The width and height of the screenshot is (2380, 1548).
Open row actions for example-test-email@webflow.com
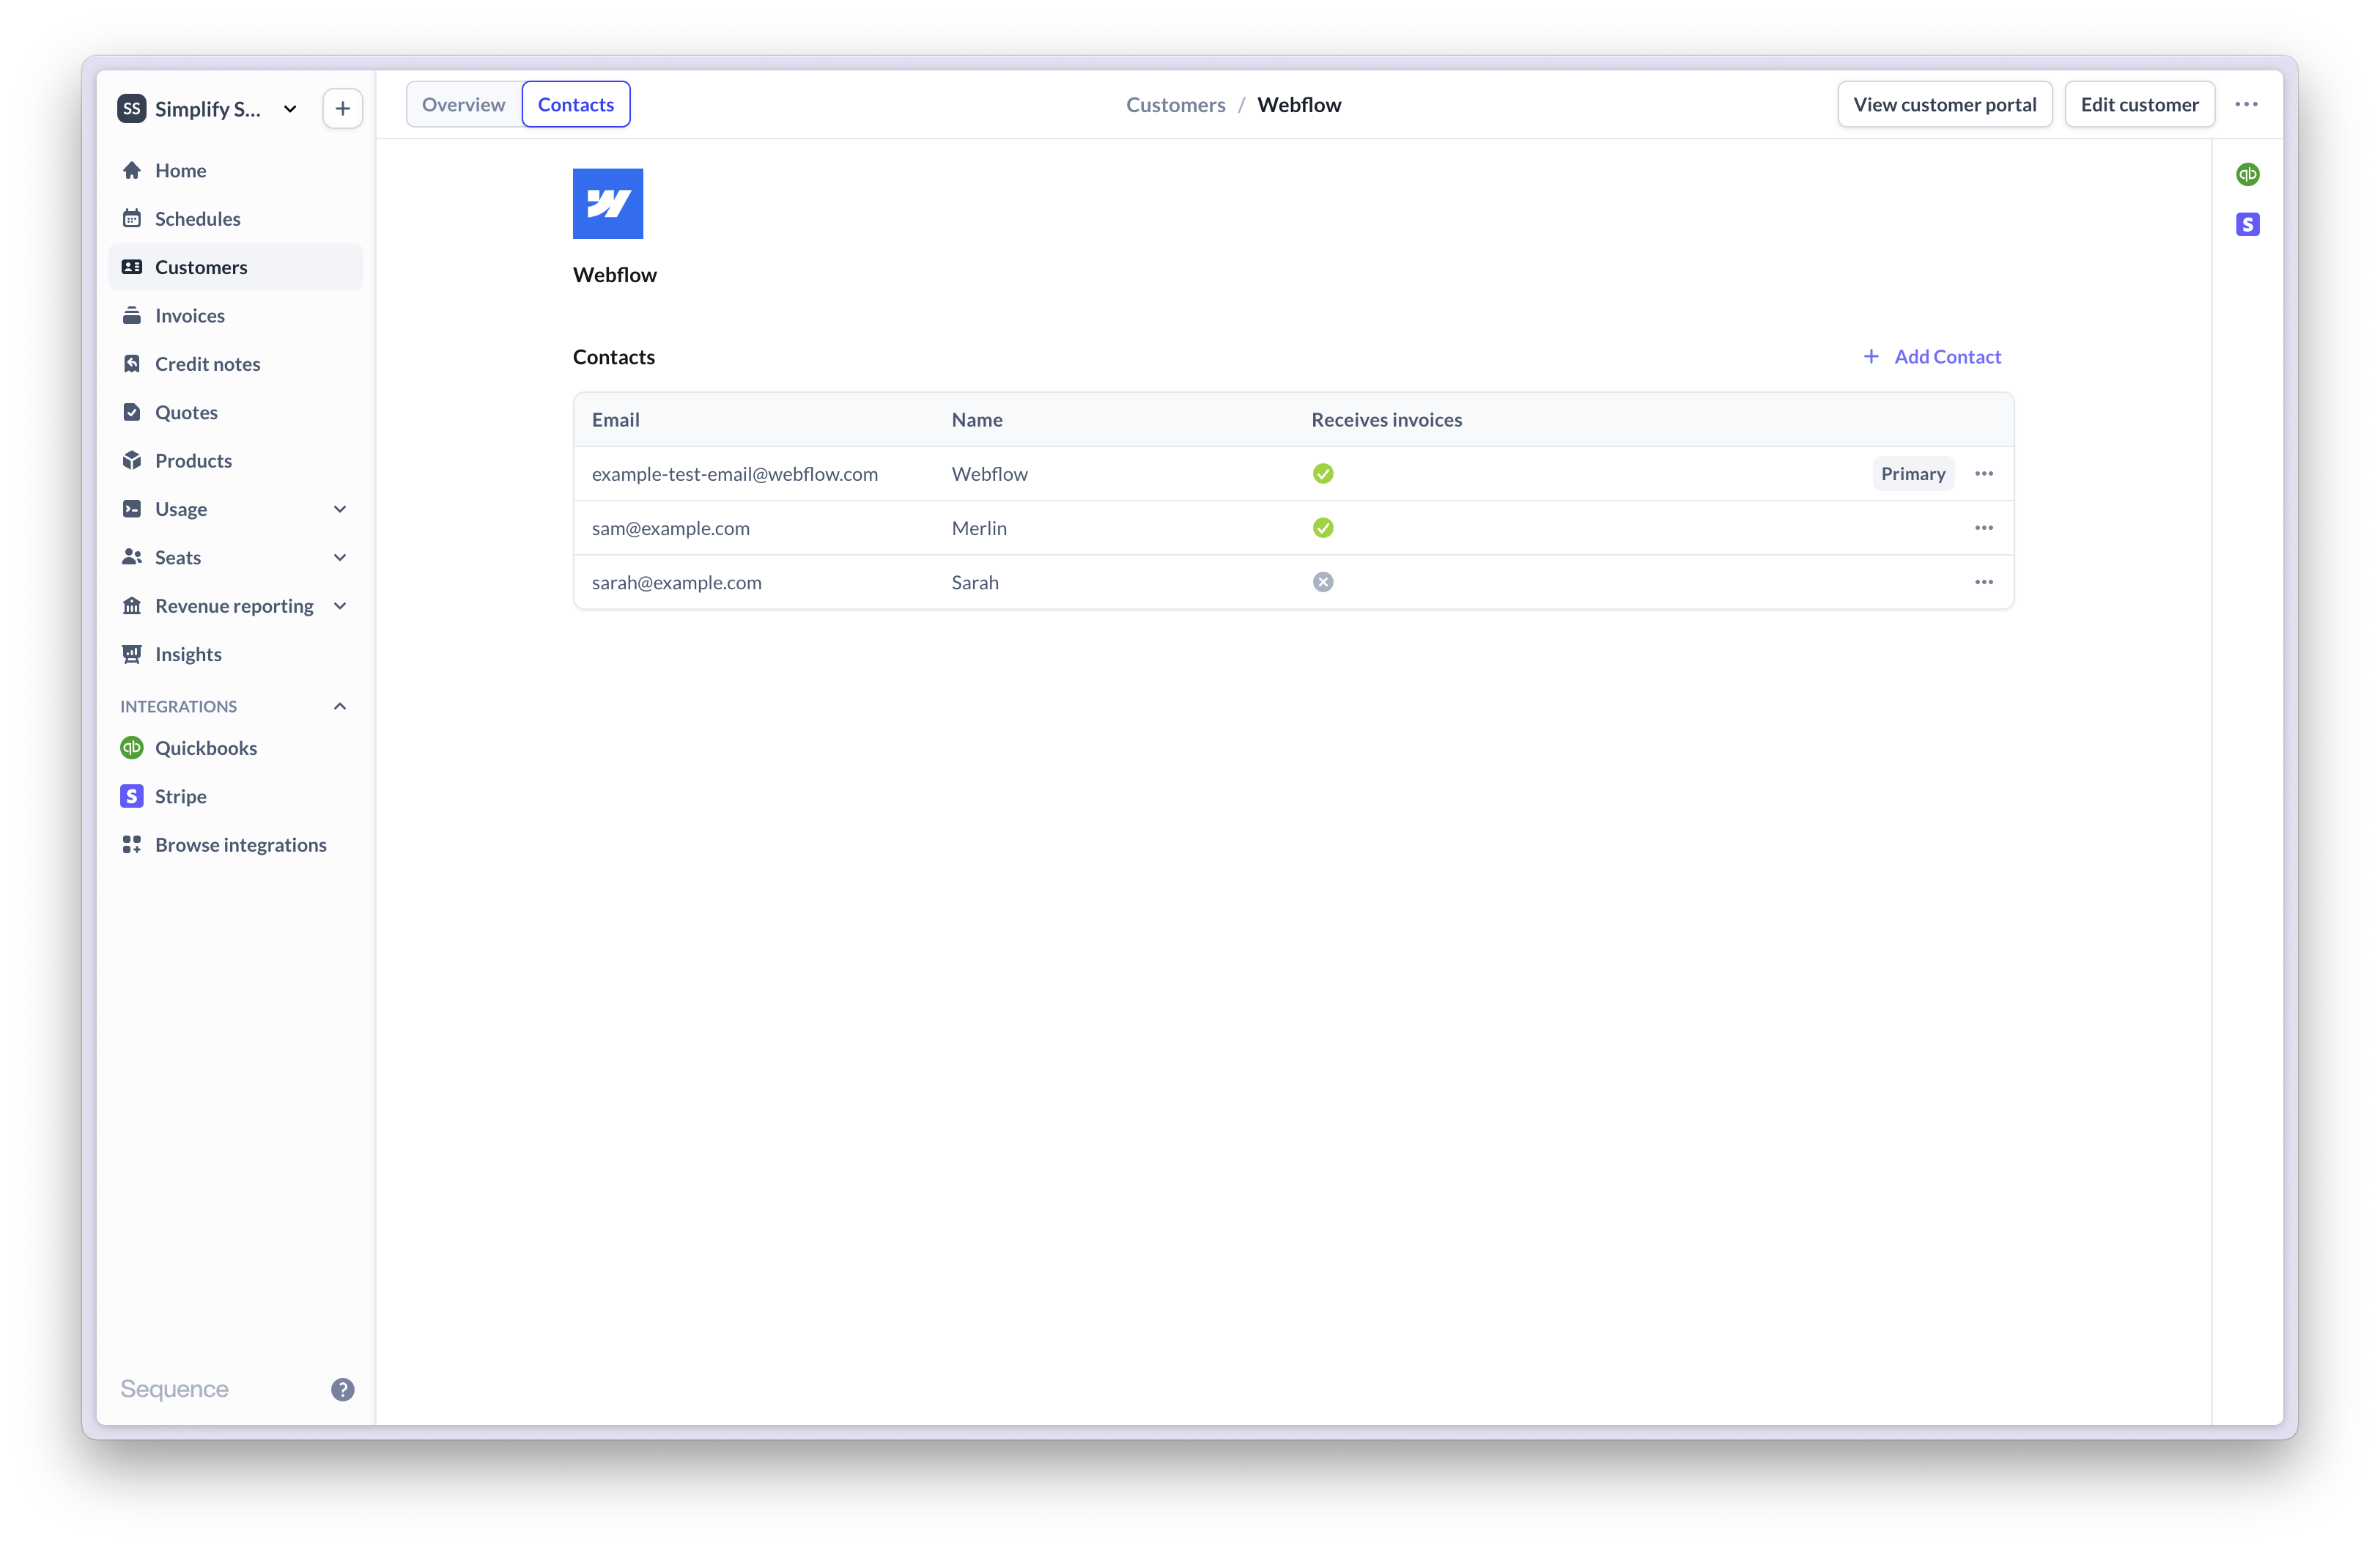coord(1984,474)
